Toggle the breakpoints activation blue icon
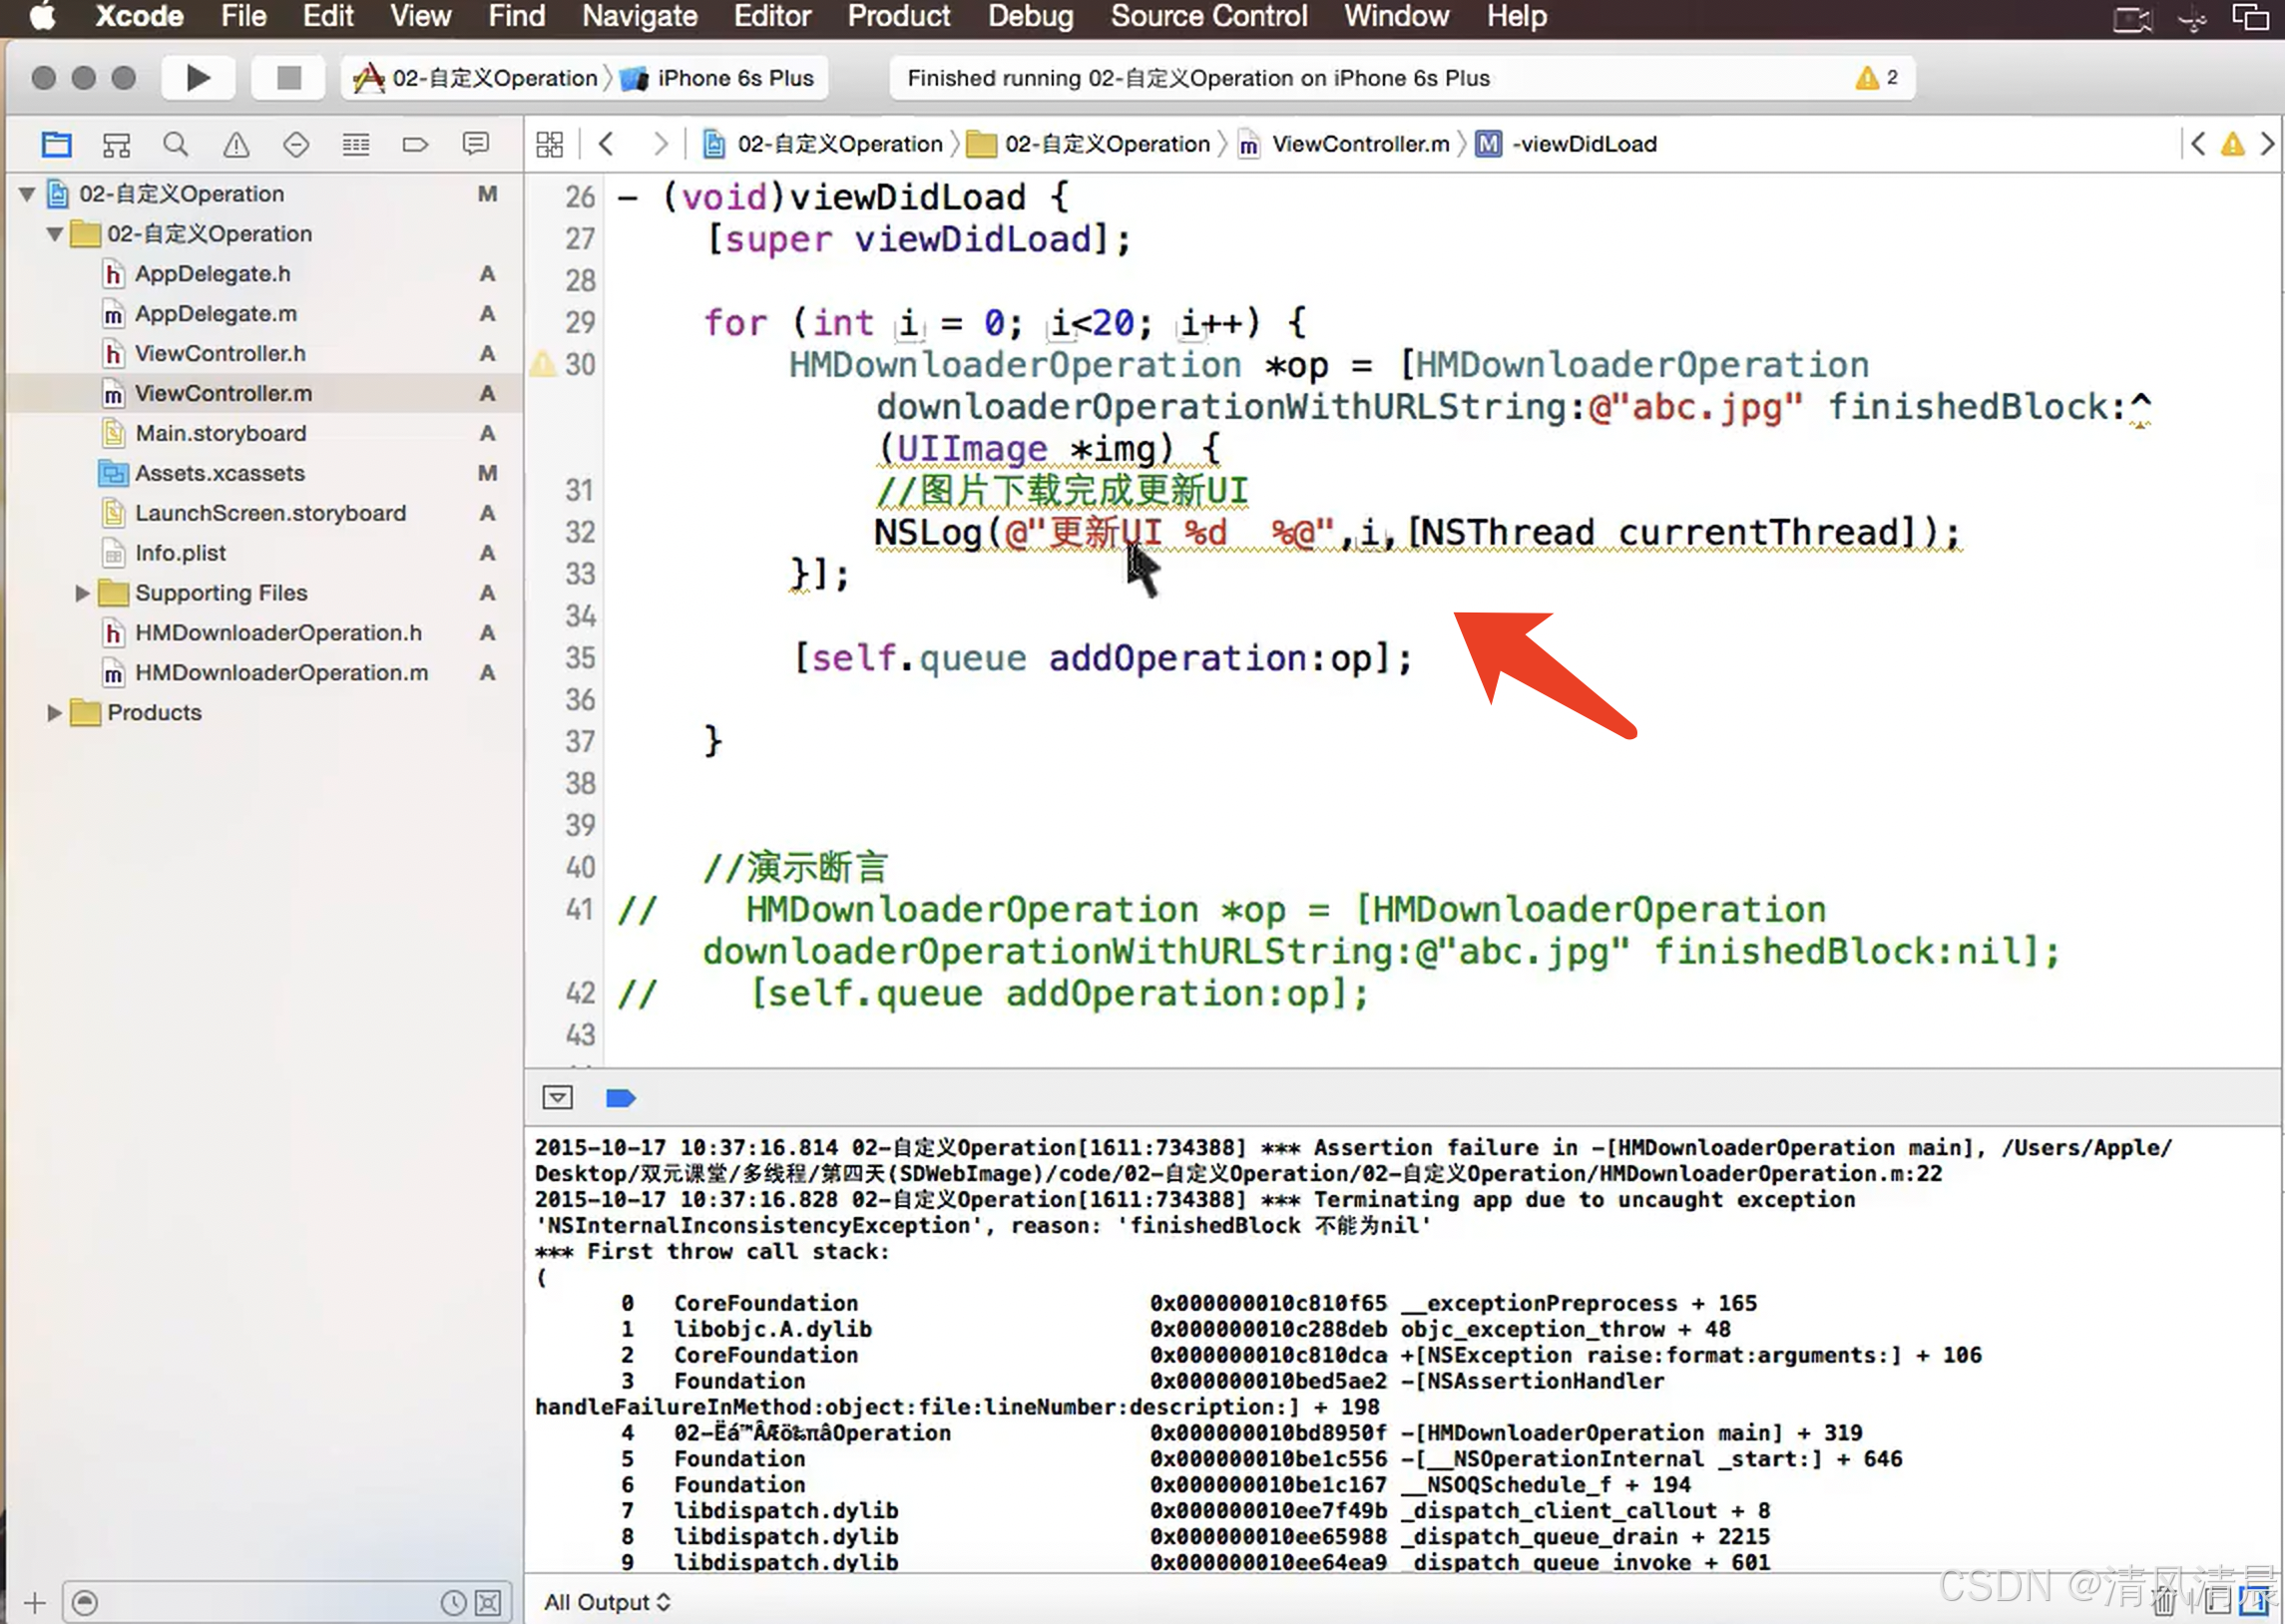The width and height of the screenshot is (2285, 1624). coord(620,1098)
